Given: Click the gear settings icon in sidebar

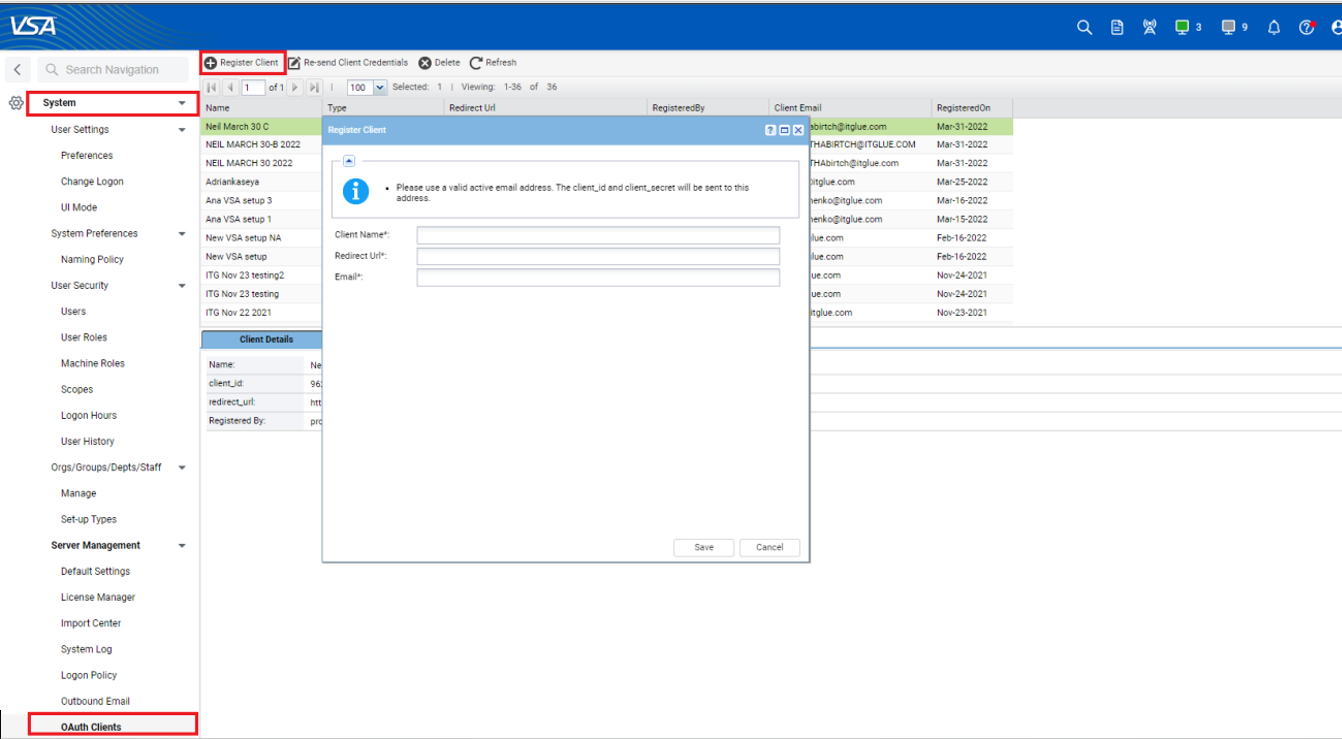Looking at the screenshot, I should coord(16,103).
